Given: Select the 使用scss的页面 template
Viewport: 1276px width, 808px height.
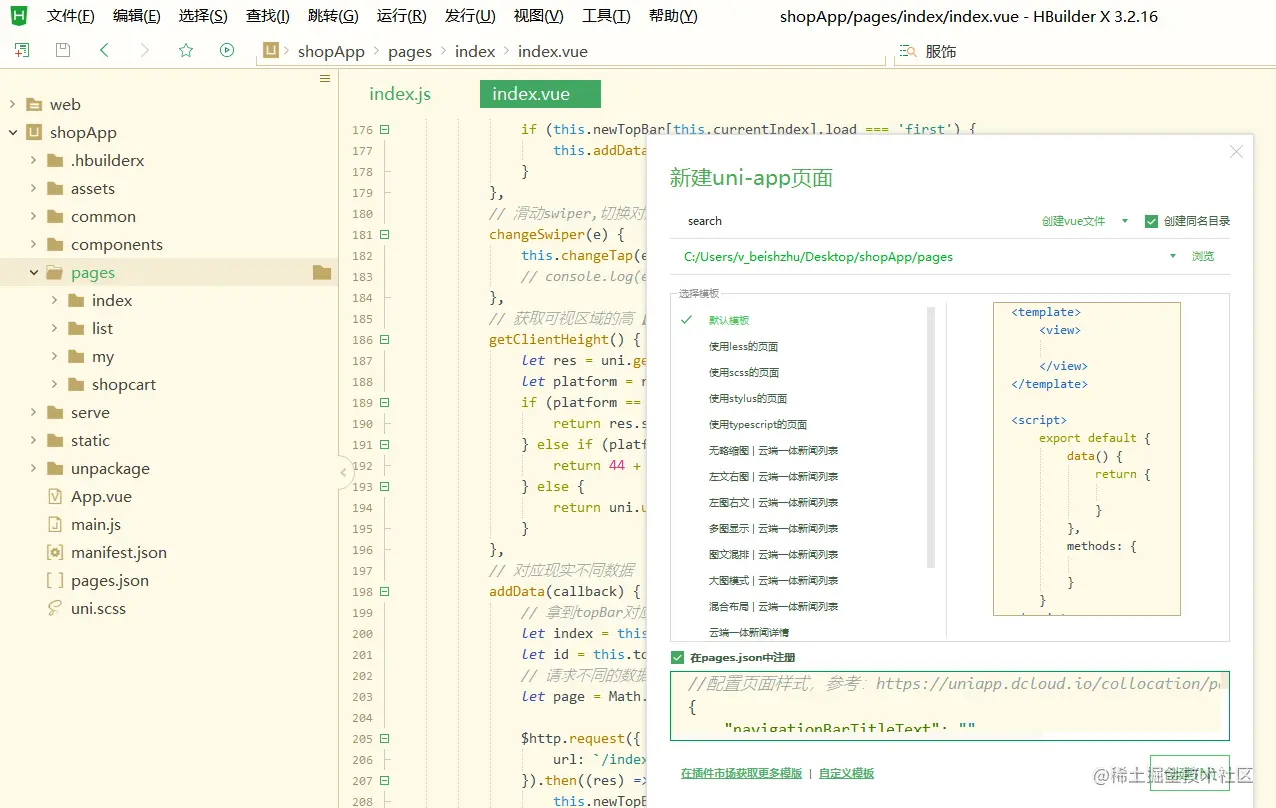Looking at the screenshot, I should (x=743, y=372).
